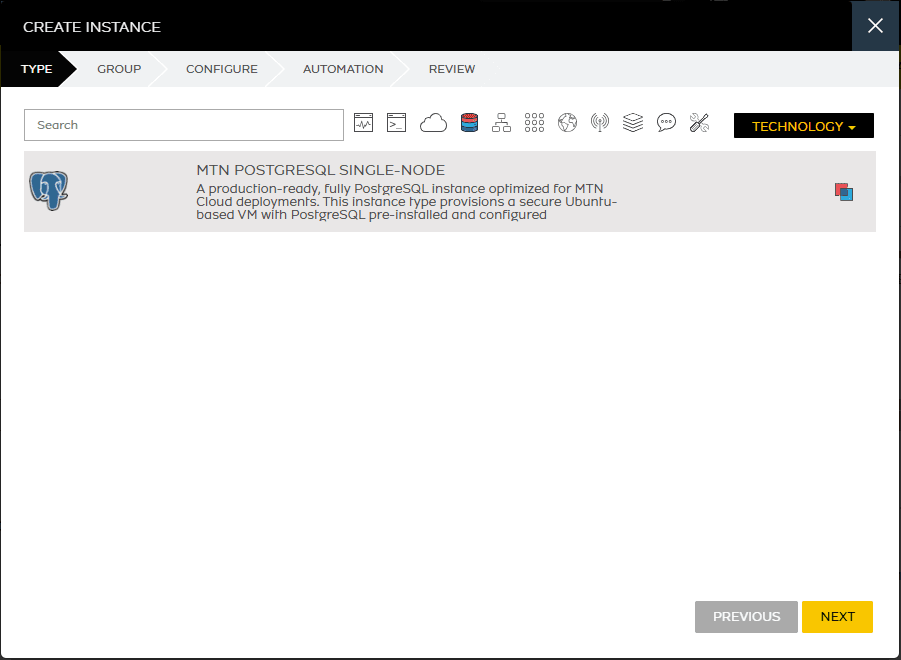Filter by stacked layers category icon
Screen dimensions: 901x660
[633, 123]
